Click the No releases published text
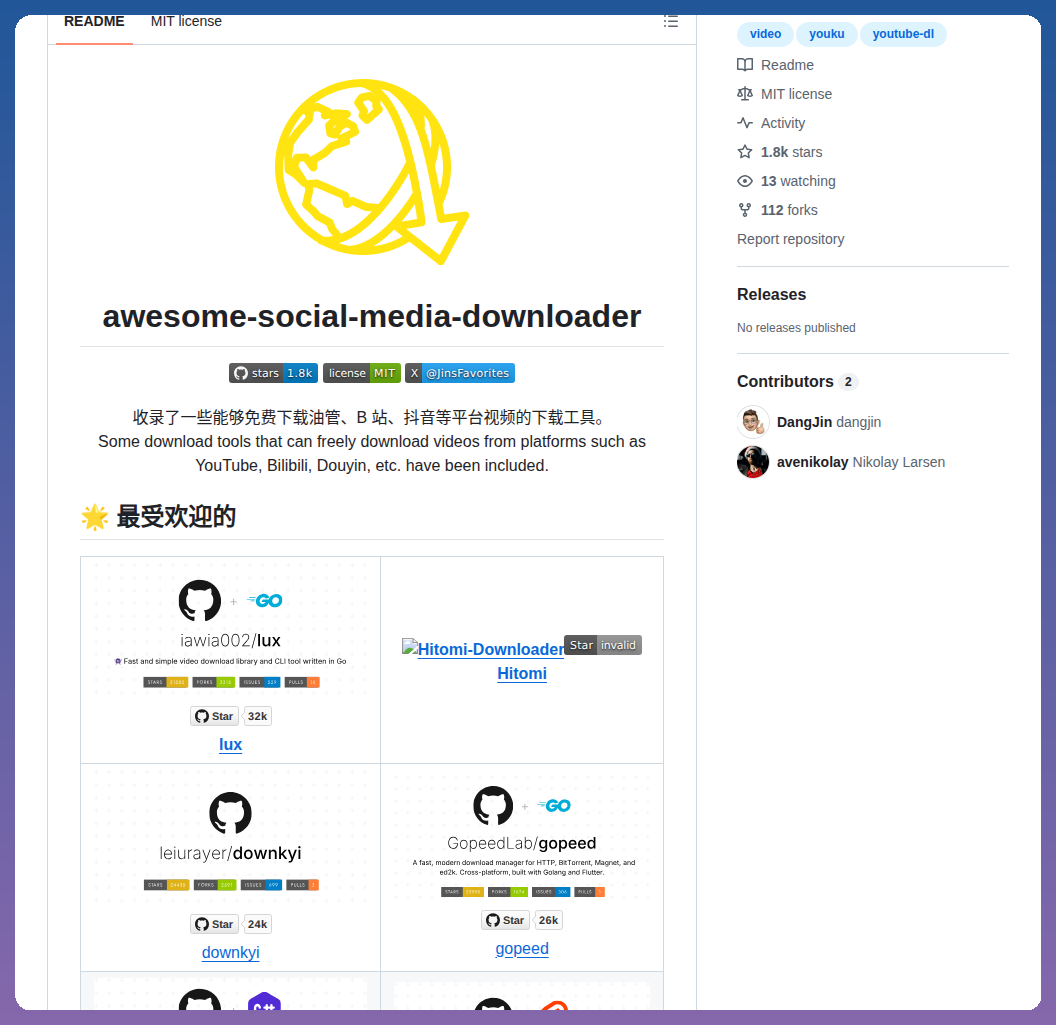This screenshot has width=1056, height=1025. coord(796,327)
